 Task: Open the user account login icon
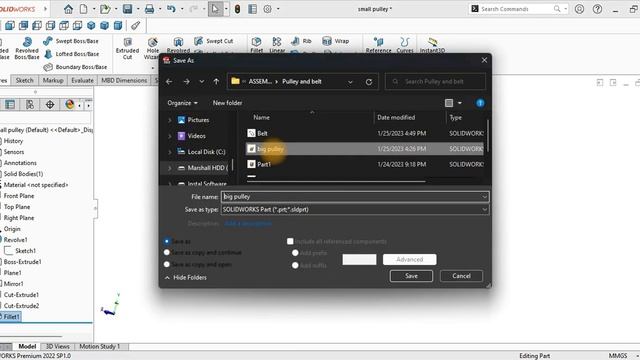pyautogui.click(x=579, y=9)
